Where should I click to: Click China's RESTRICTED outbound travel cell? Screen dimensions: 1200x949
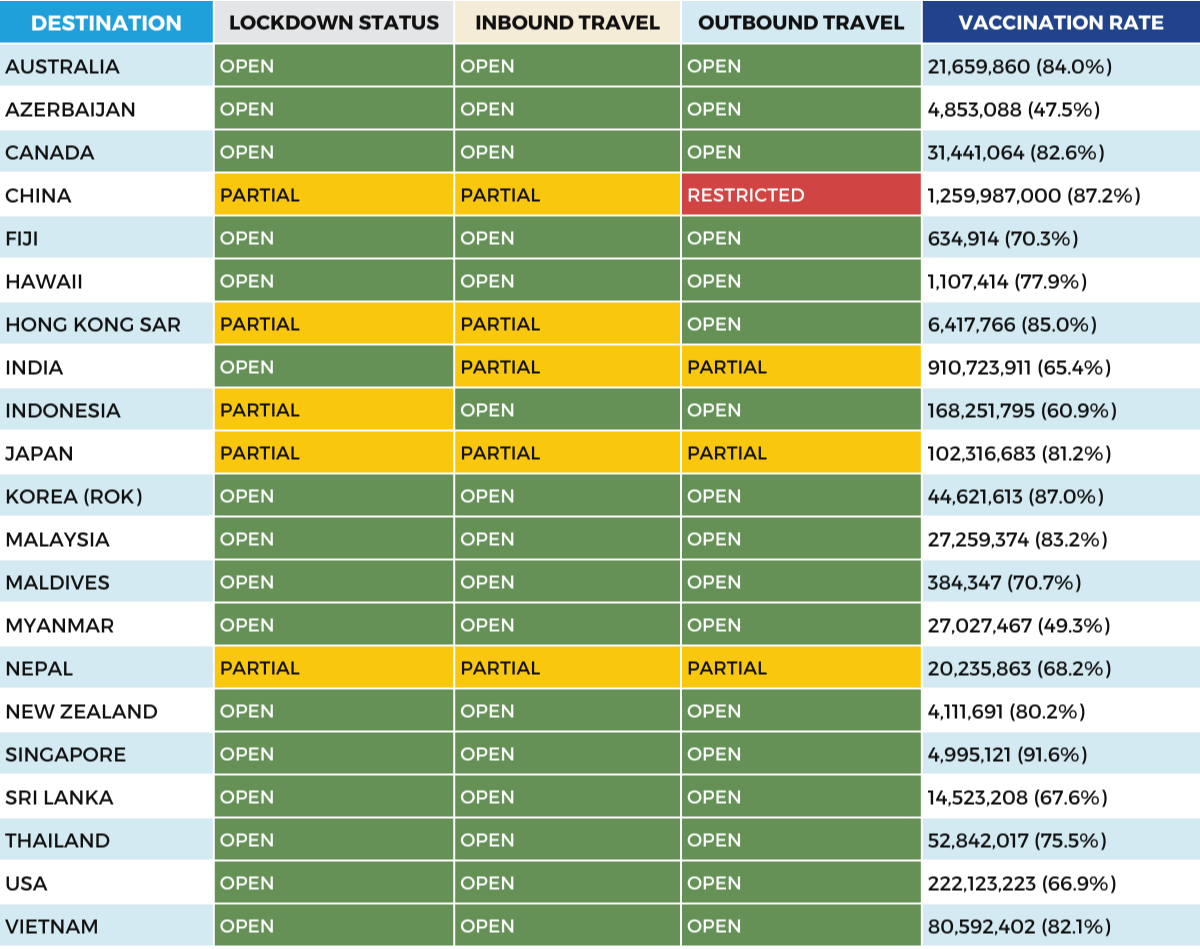pos(801,195)
